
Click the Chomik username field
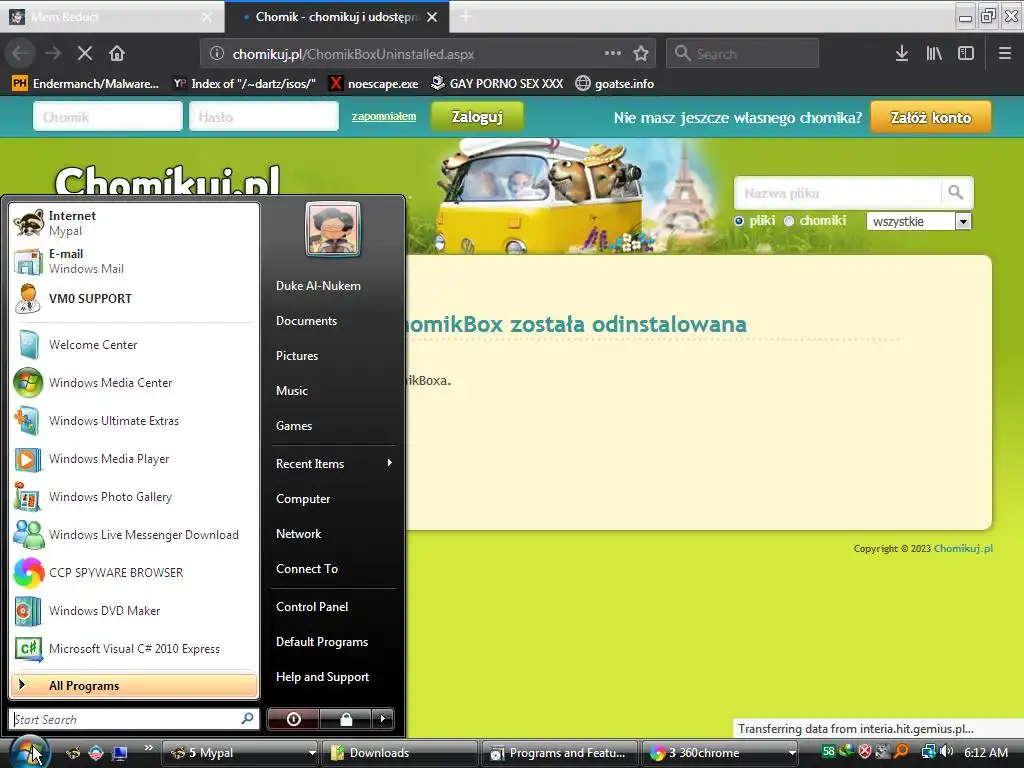[x=108, y=117]
